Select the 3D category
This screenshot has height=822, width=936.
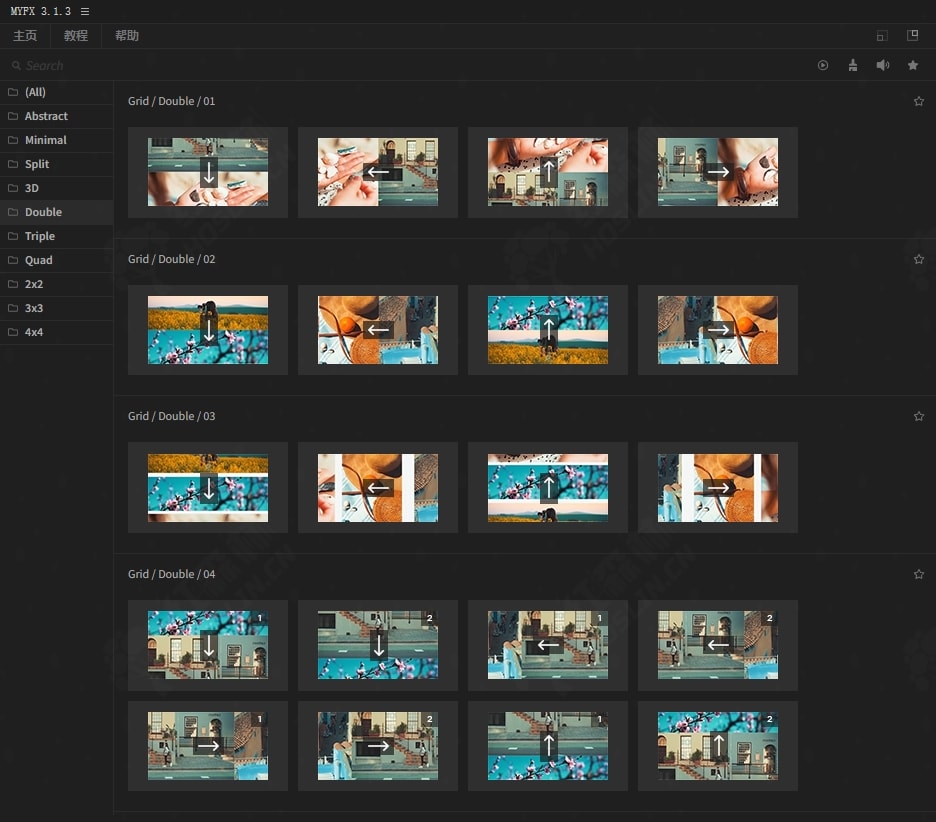pos(57,188)
